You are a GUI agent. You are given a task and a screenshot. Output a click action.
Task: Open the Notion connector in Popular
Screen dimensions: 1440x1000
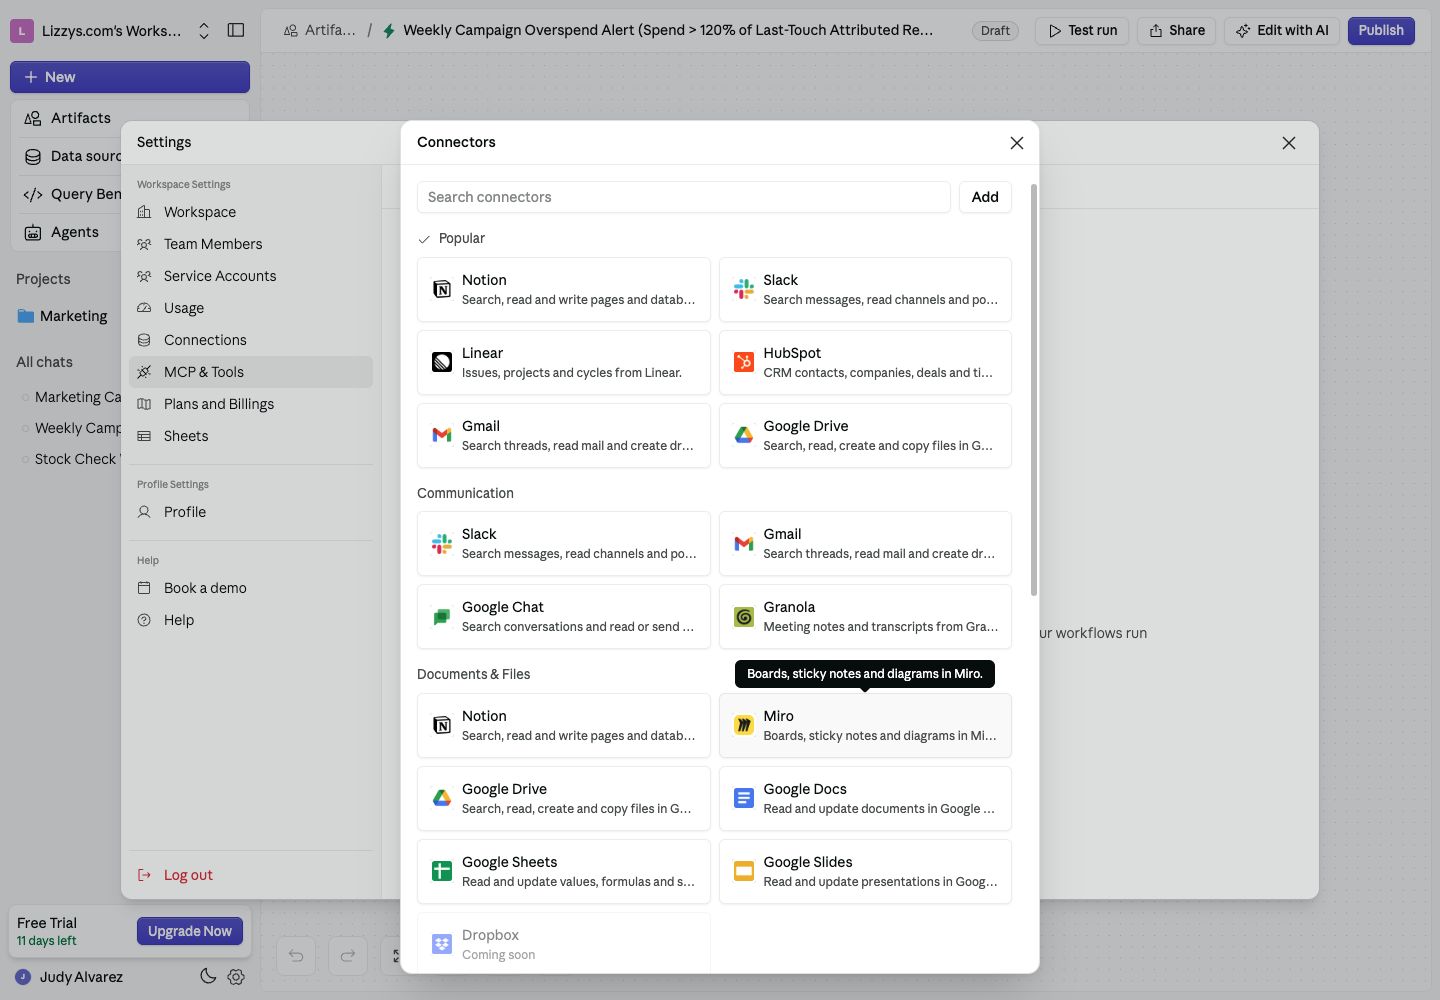click(x=563, y=289)
